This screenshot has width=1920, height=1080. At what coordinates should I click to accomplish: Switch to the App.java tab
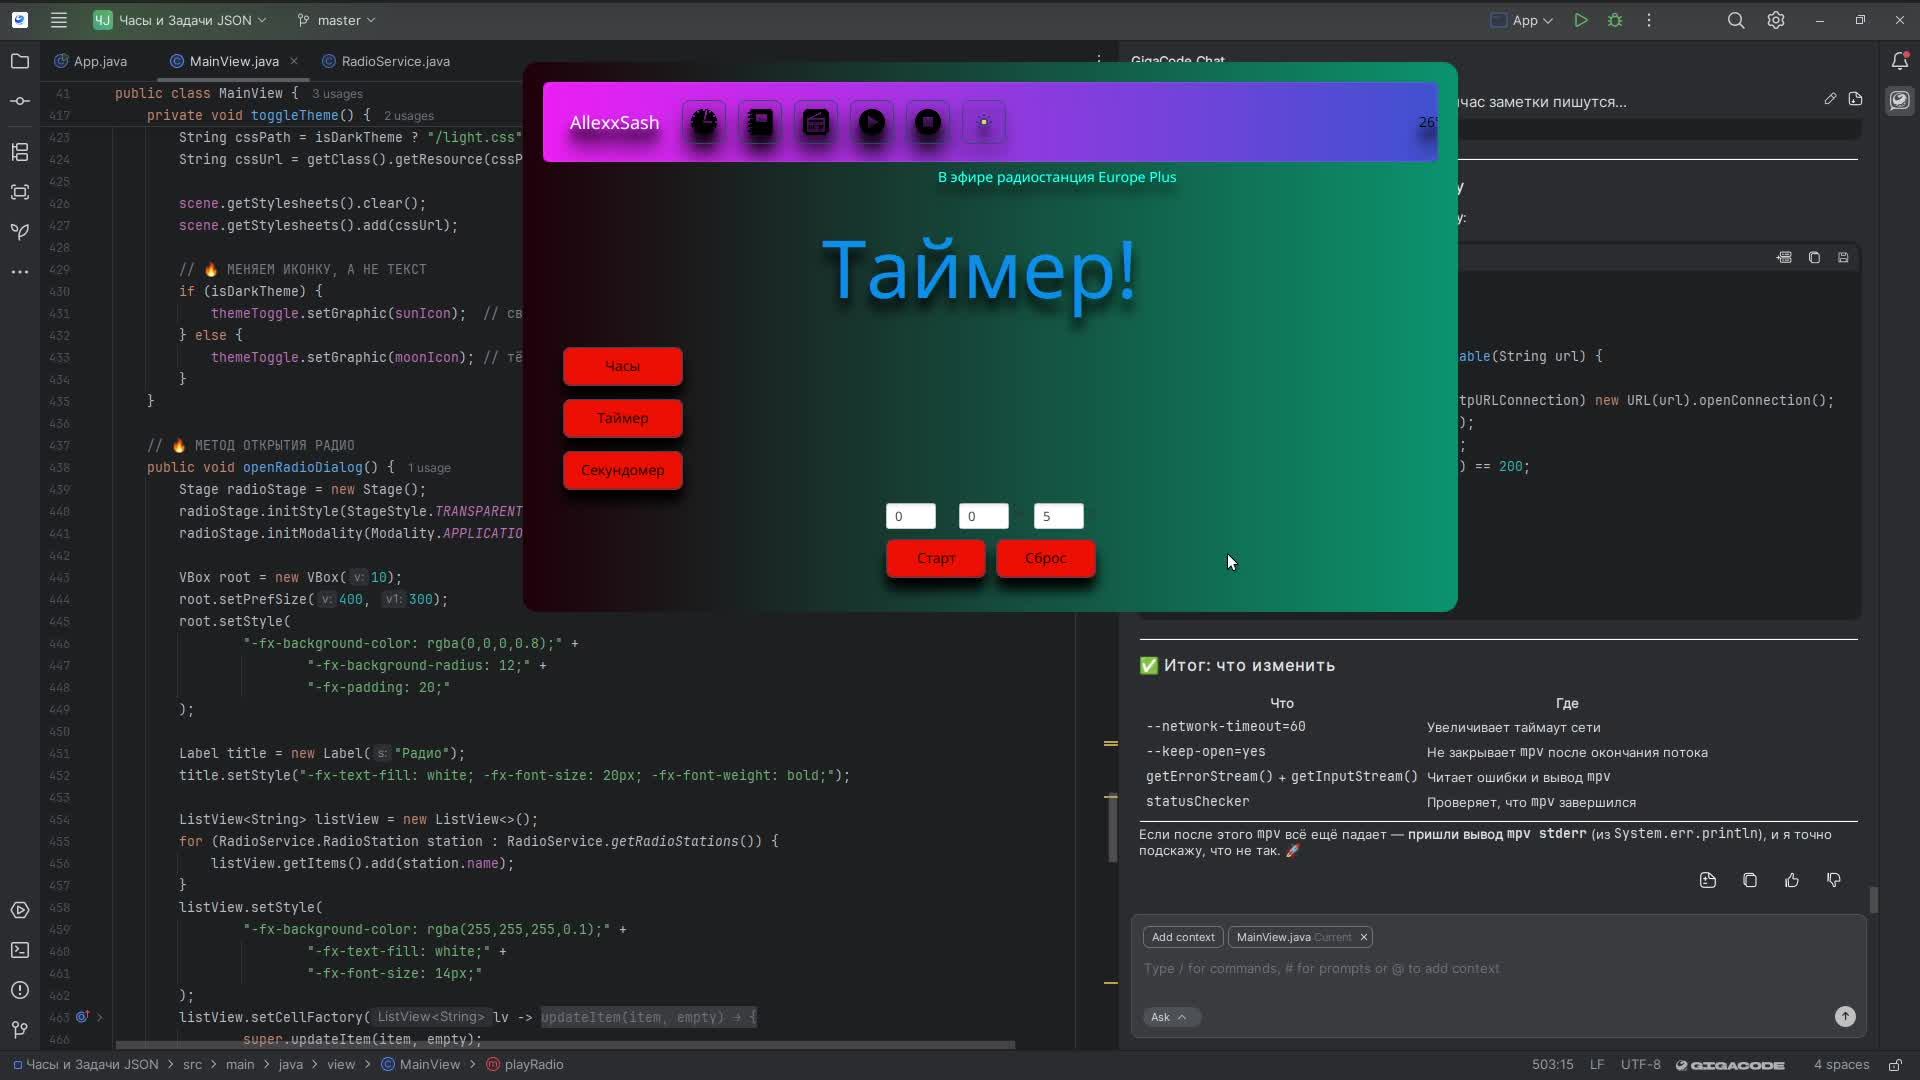click(x=91, y=61)
